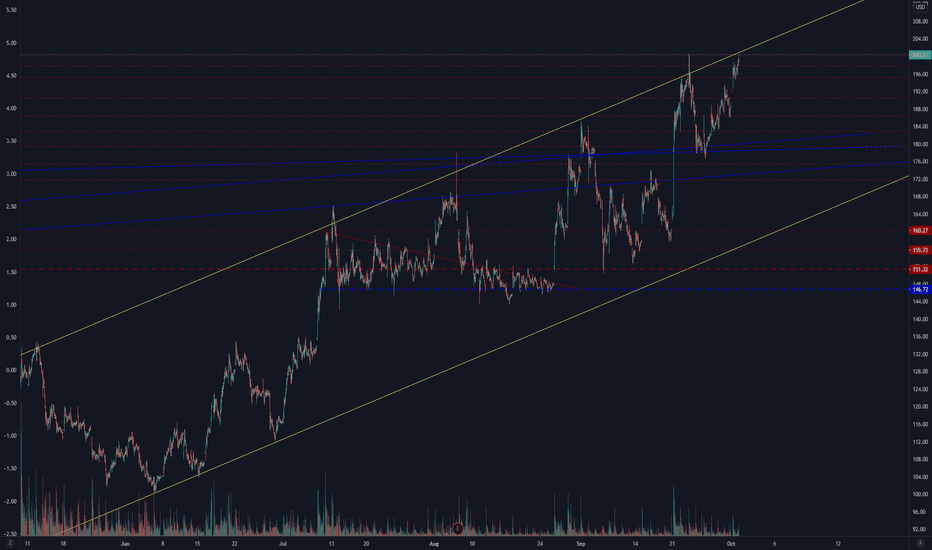Click the 208.00 value on the price axis

[920, 21]
